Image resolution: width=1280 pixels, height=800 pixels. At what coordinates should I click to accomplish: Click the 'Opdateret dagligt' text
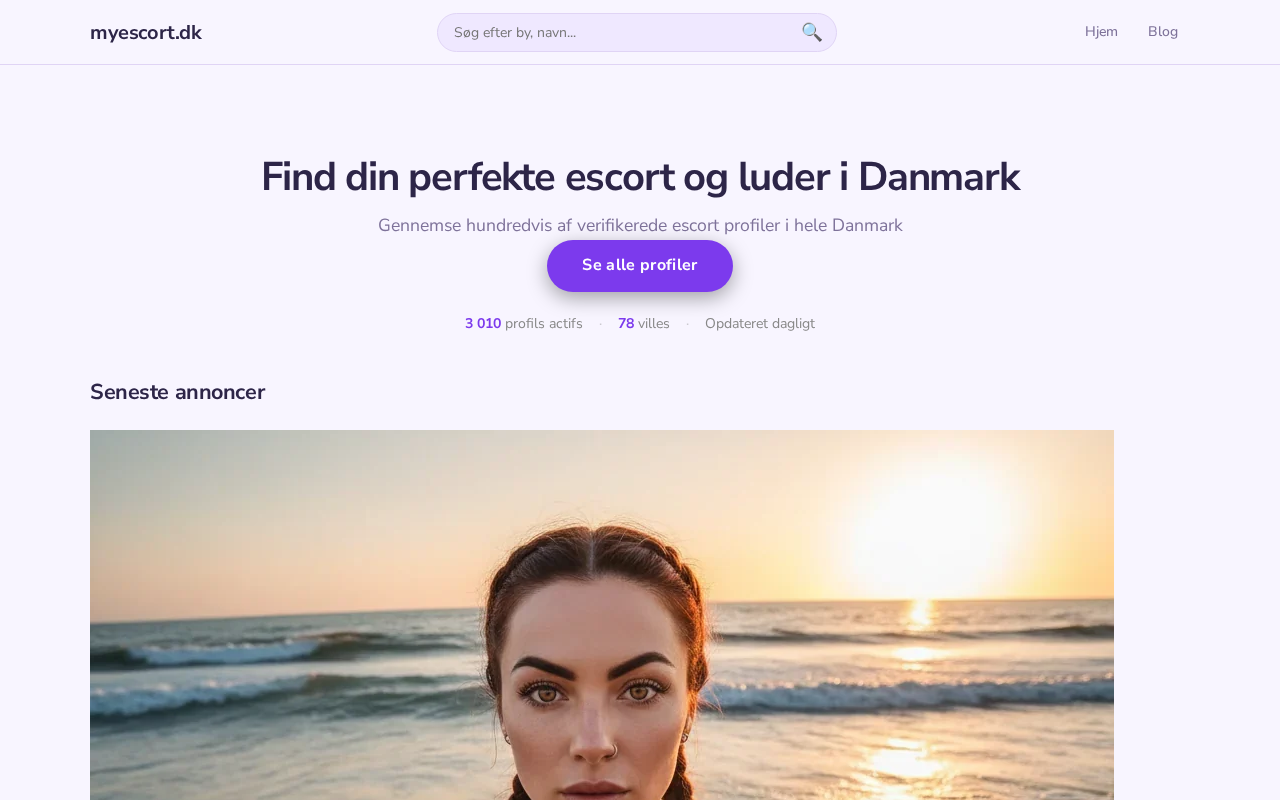click(x=760, y=323)
